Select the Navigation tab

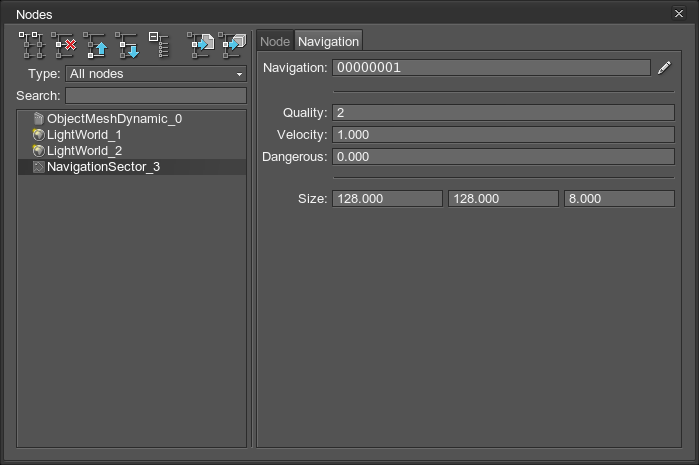point(328,41)
